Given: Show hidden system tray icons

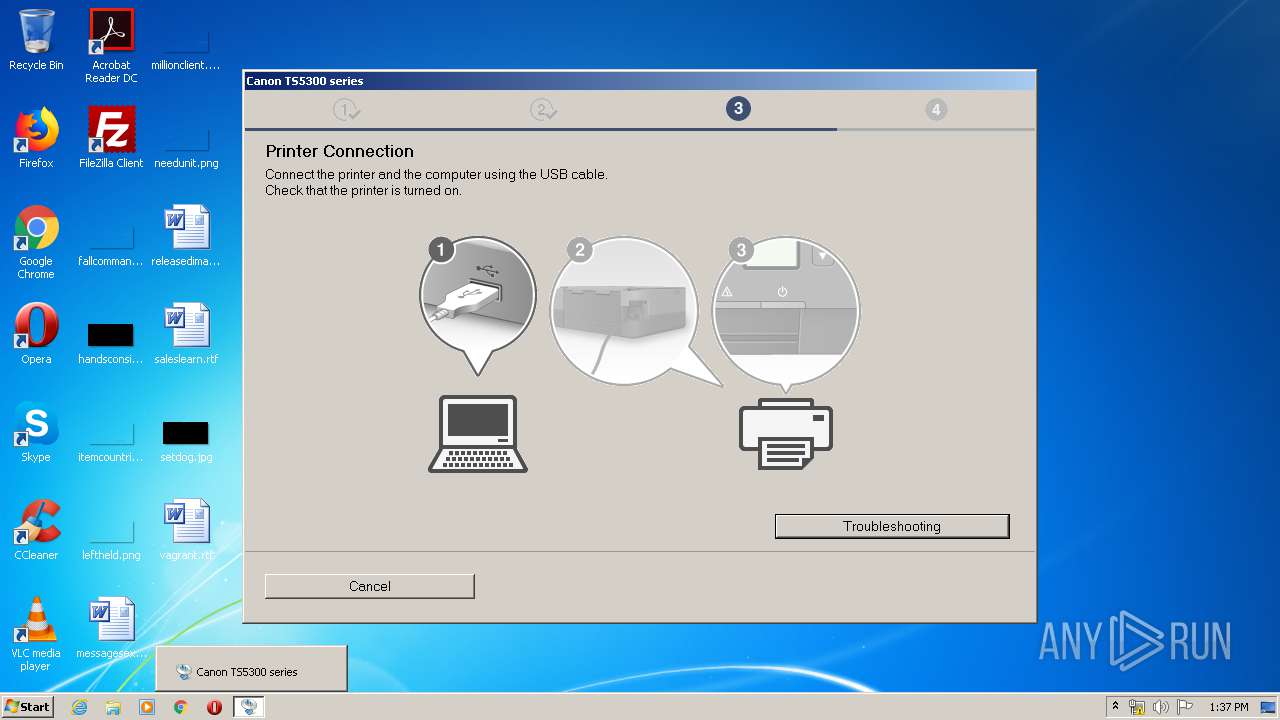Looking at the screenshot, I should [1115, 706].
